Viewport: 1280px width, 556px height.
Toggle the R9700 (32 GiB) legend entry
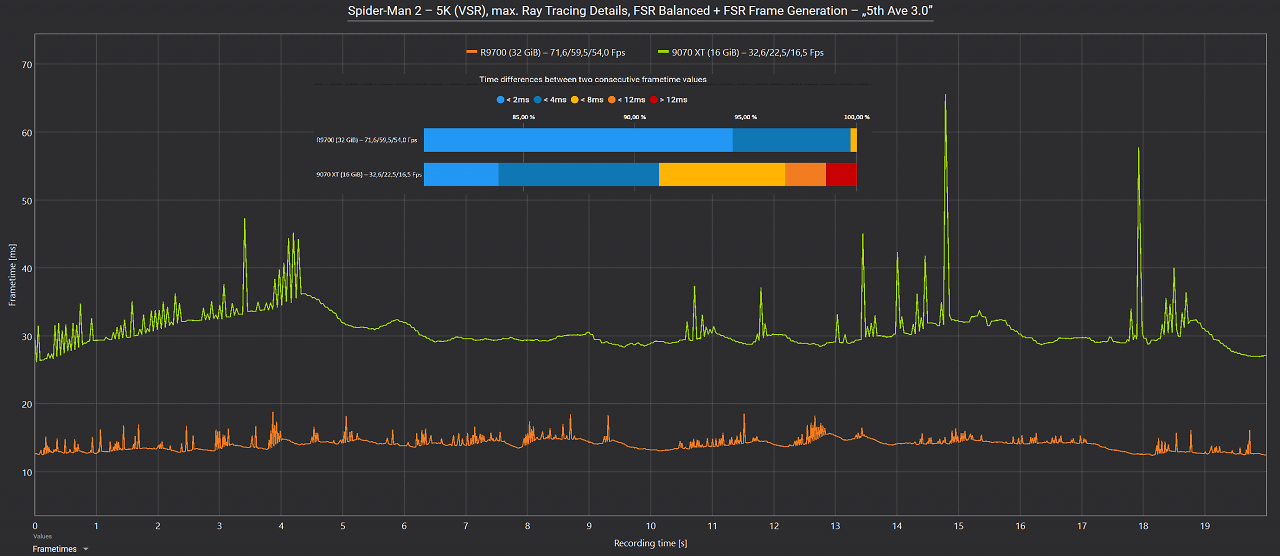545,52
